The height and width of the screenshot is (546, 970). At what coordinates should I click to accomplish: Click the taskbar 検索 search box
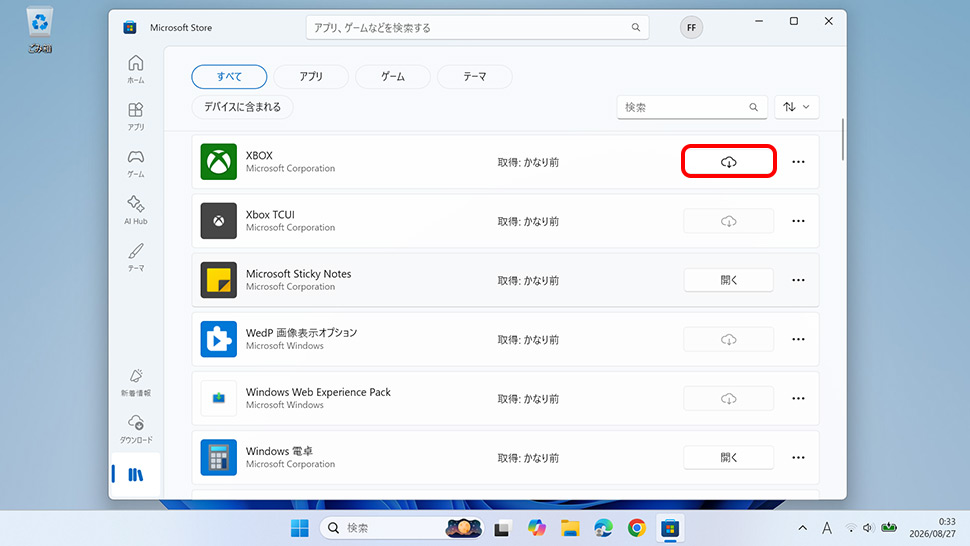click(x=401, y=528)
